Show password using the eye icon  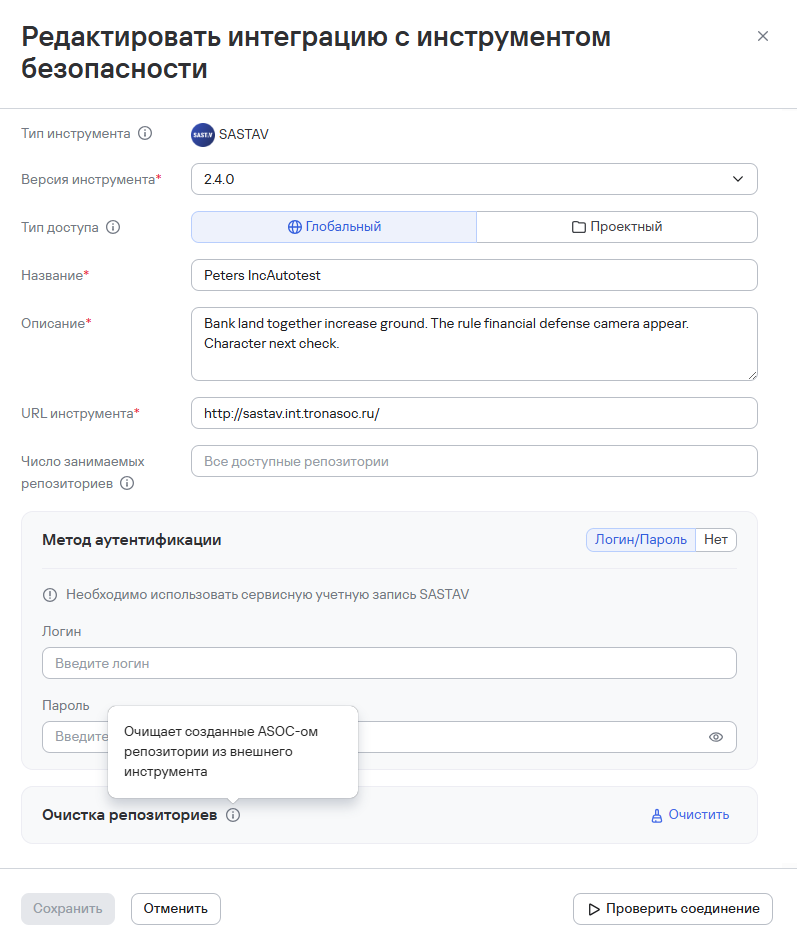coord(716,737)
